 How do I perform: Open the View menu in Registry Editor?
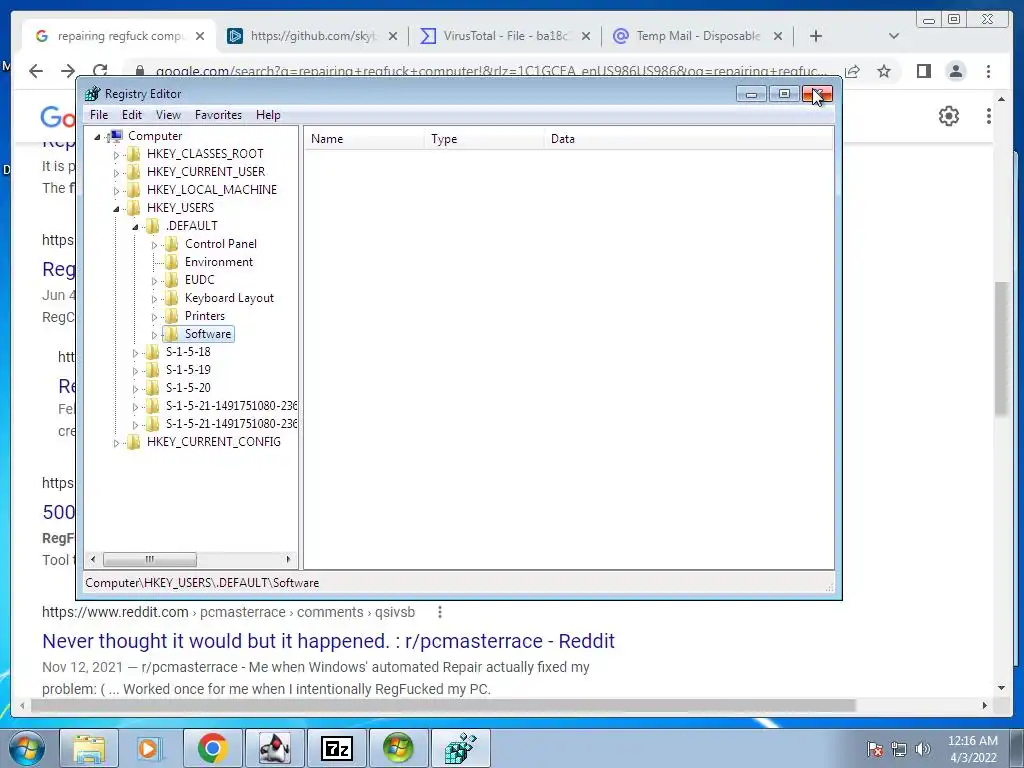[x=168, y=115]
